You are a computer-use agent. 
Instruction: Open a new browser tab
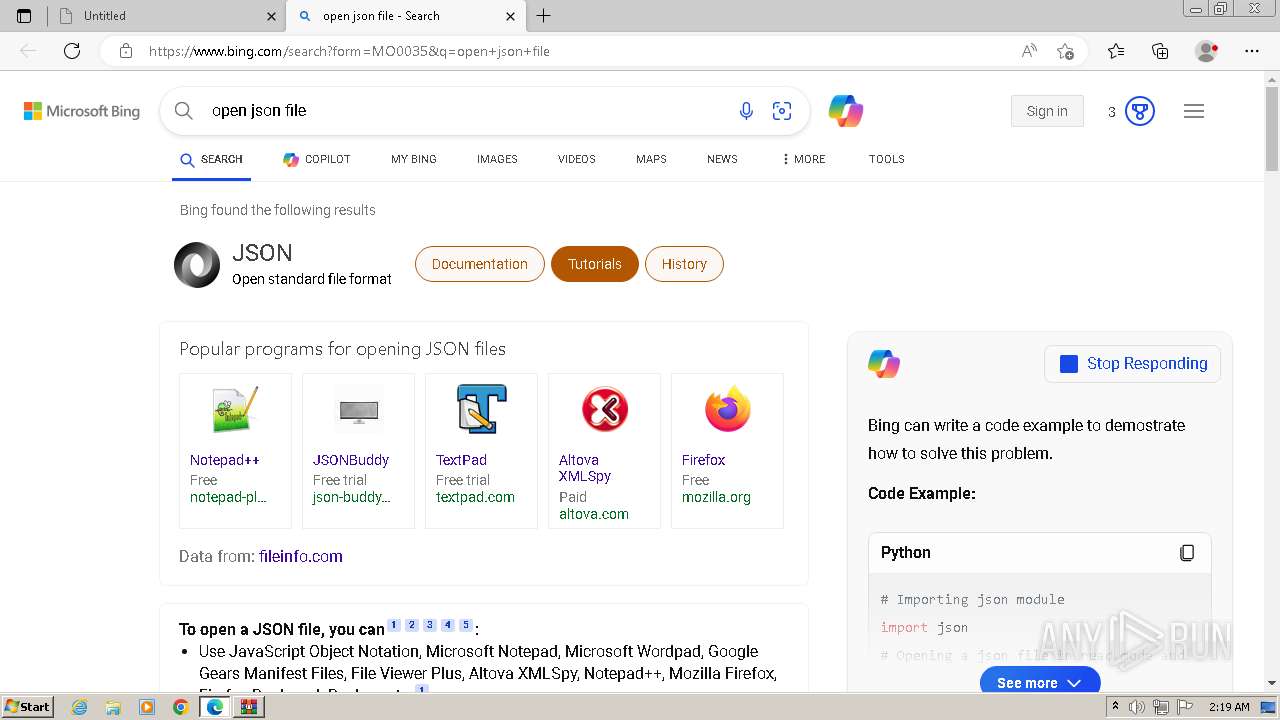544,16
